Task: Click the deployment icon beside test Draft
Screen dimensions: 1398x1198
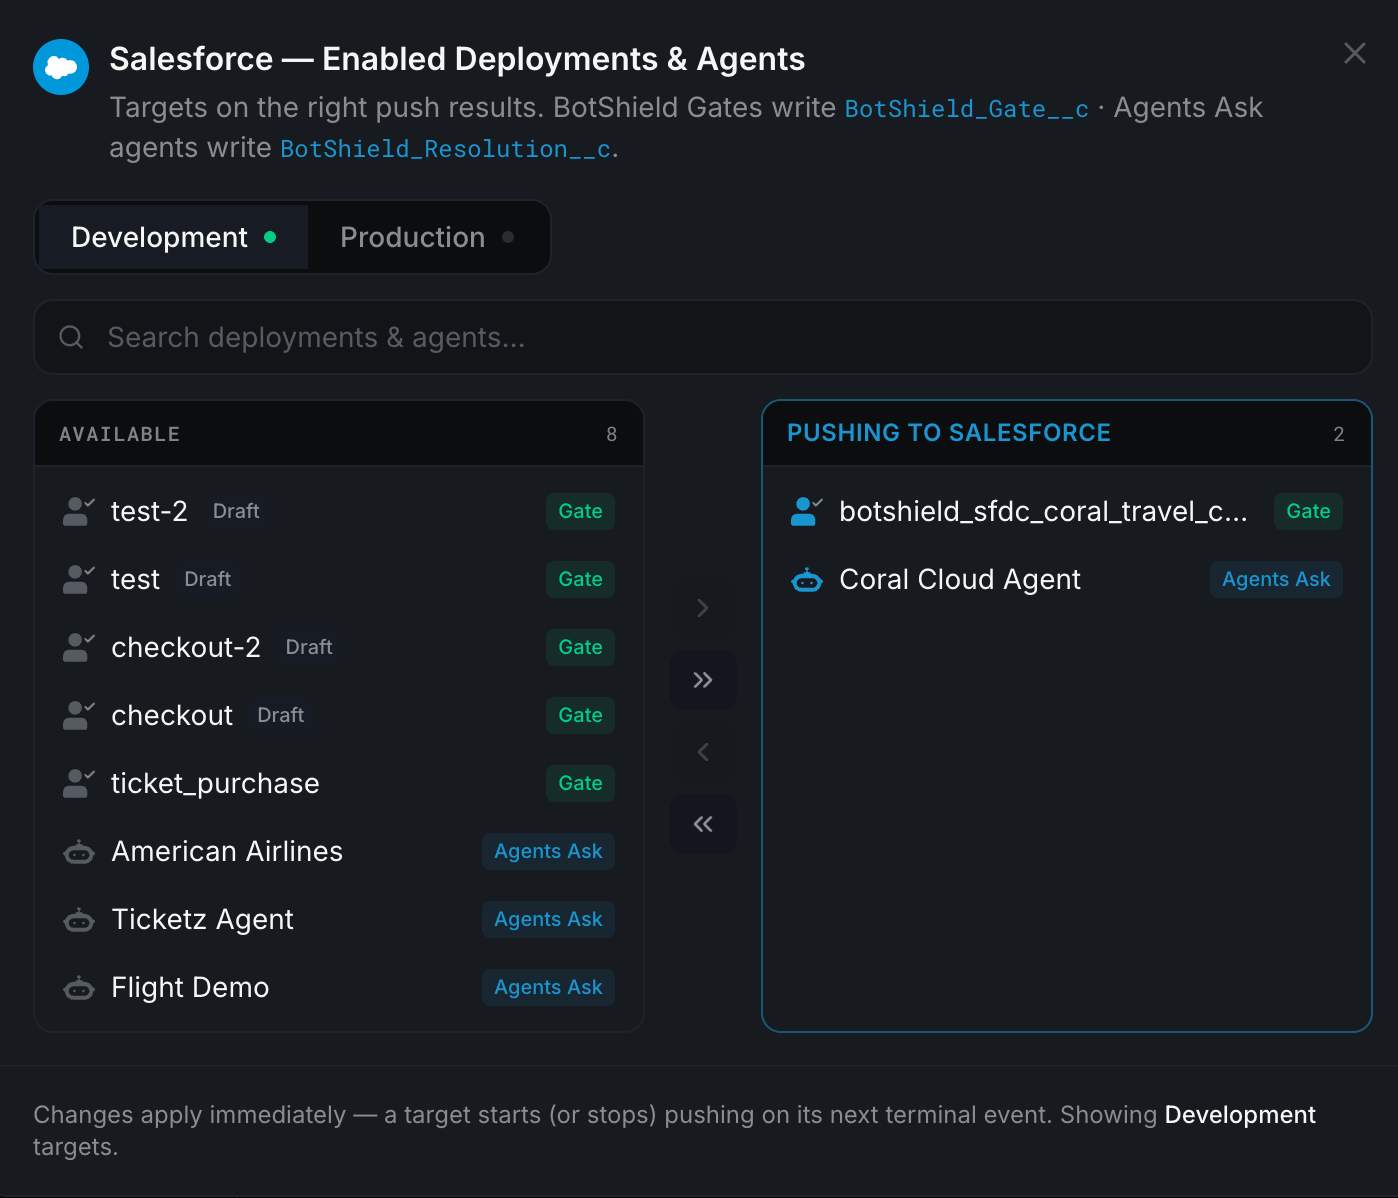Action: pyautogui.click(x=78, y=579)
